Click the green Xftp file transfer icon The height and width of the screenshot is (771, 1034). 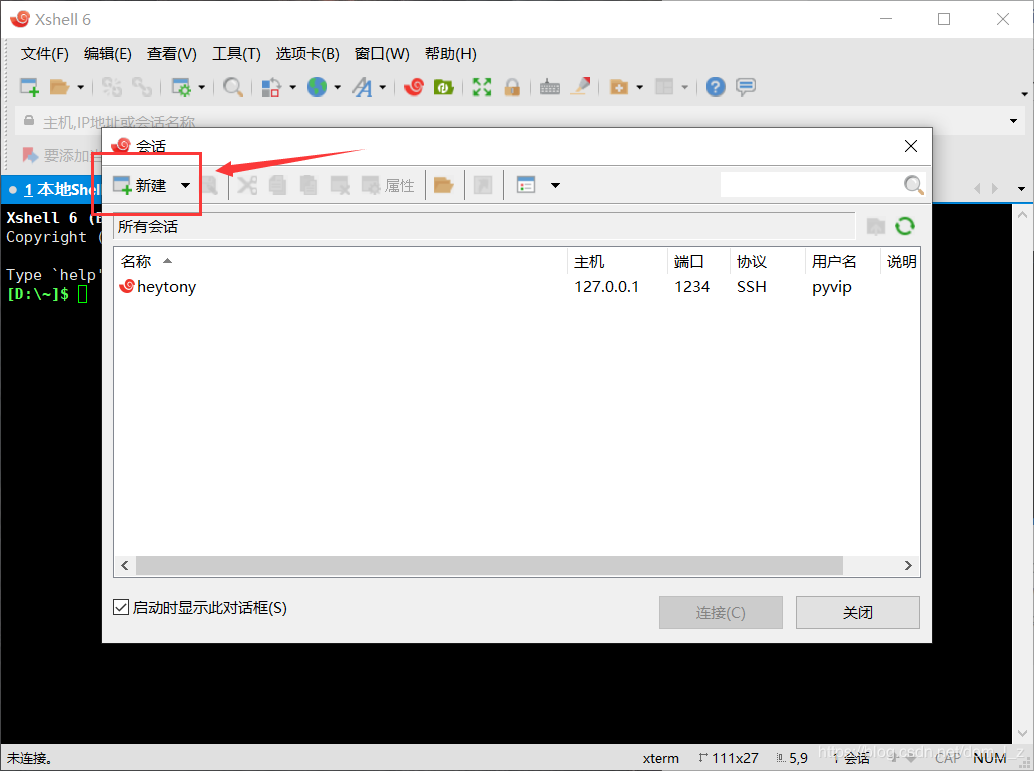443,87
